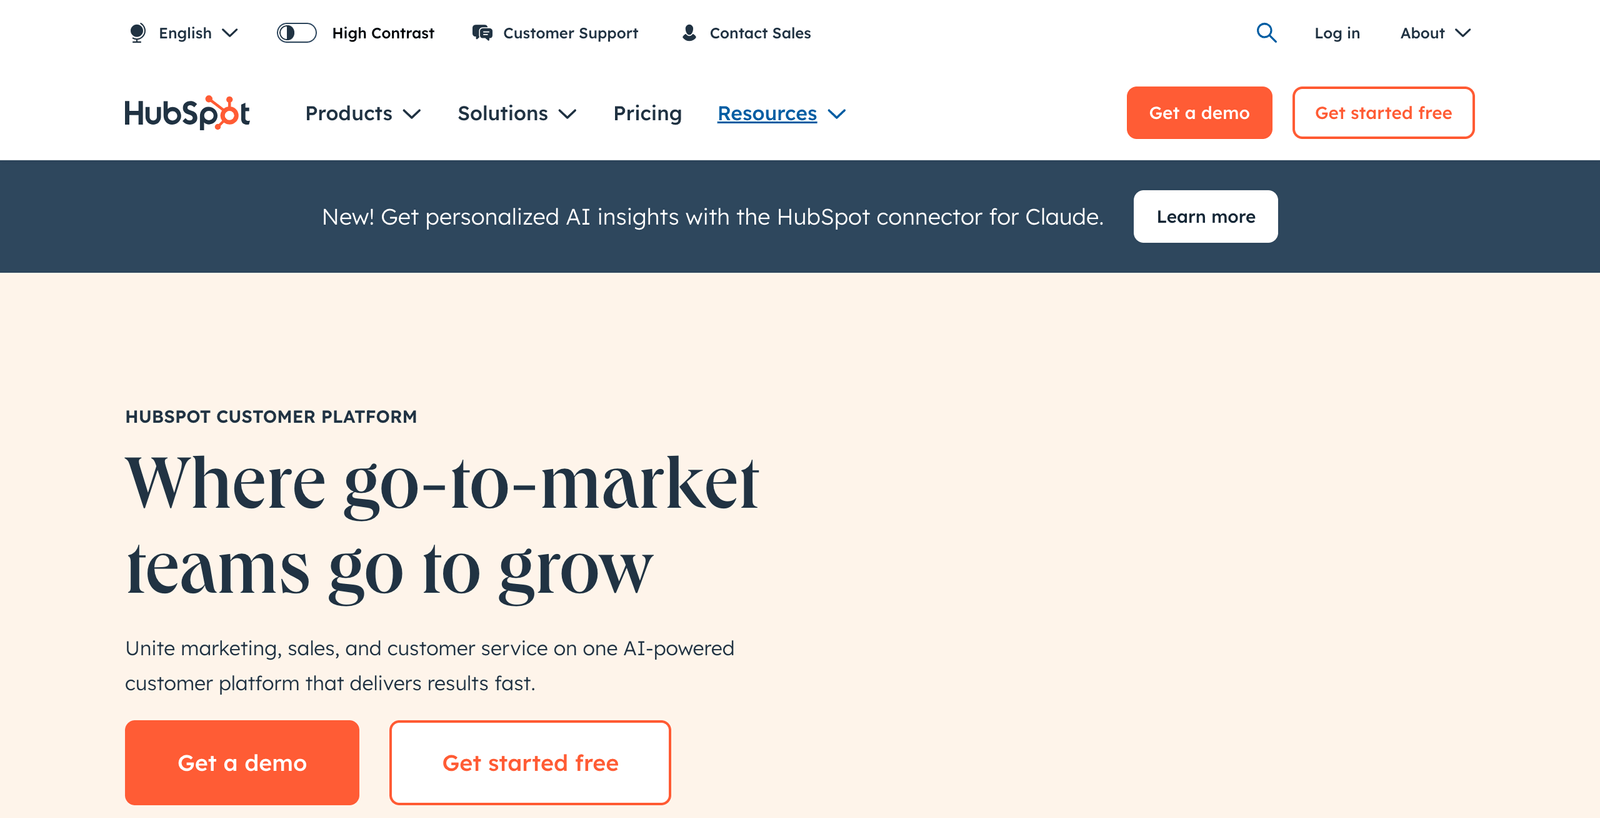The image size is (1600, 818).
Task: Click the hero Get a demo button
Action: pyautogui.click(x=241, y=762)
